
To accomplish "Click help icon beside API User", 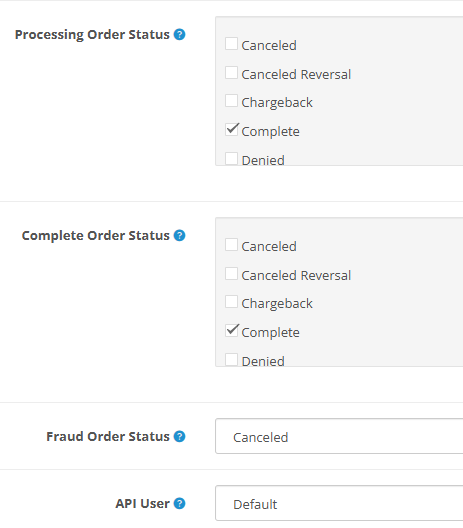I will [x=179, y=503].
